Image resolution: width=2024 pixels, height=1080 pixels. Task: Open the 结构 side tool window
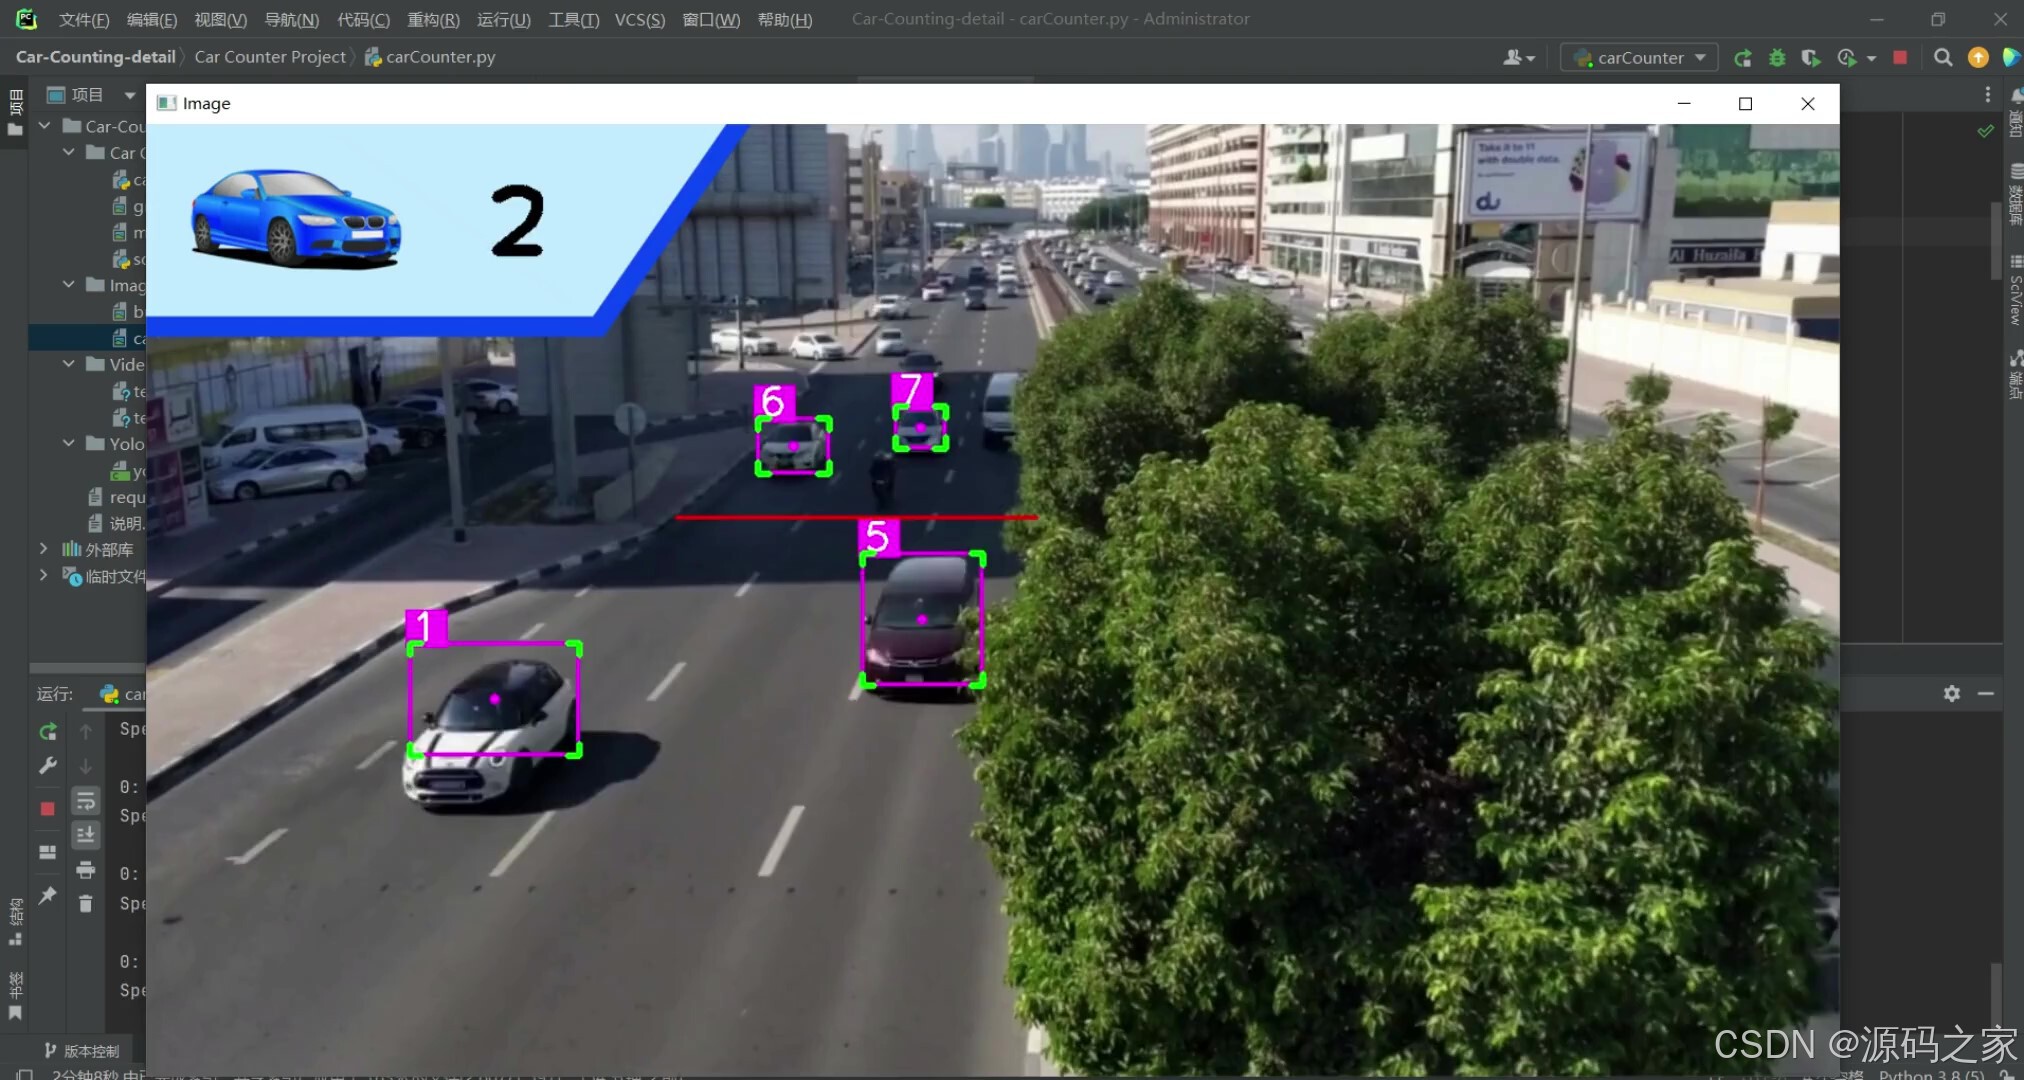point(15,922)
